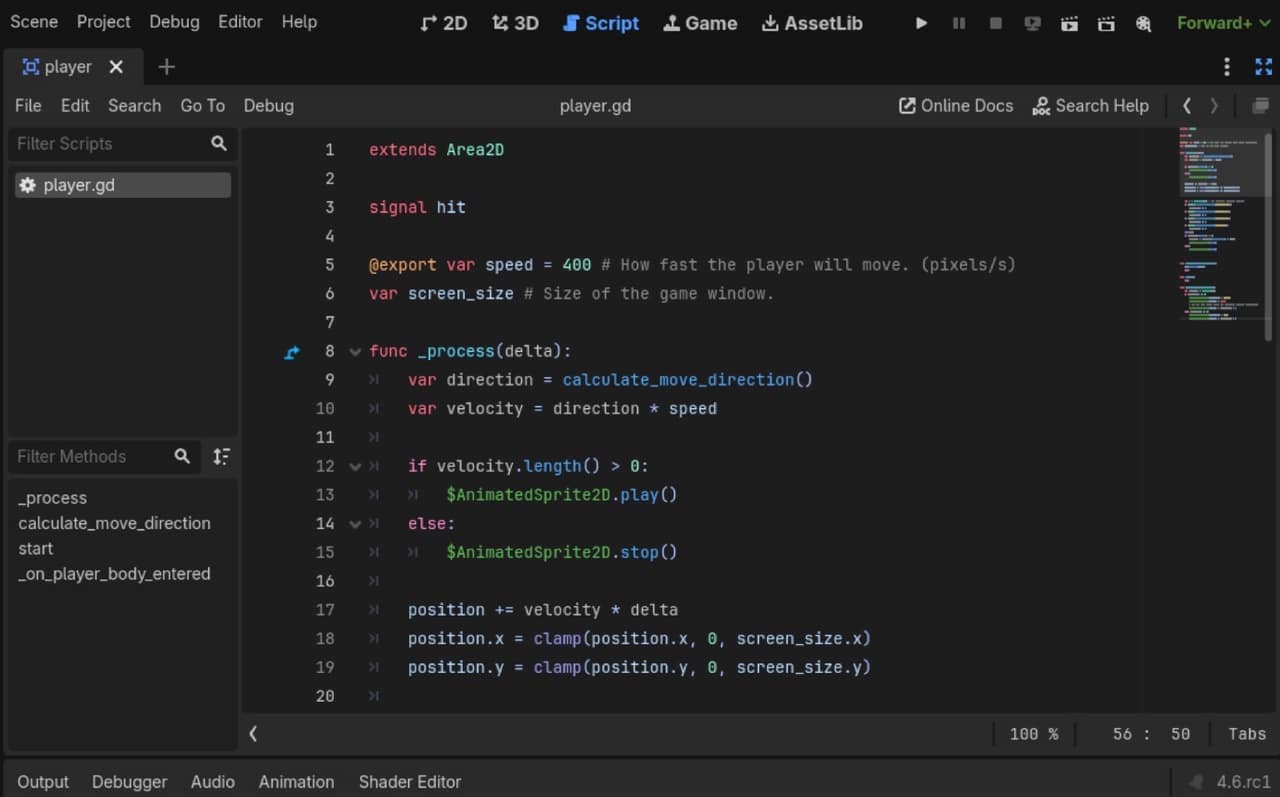The width and height of the screenshot is (1280, 797).
Task: Toggle the breakpoint arrow beside line 8
Action: click(291, 351)
